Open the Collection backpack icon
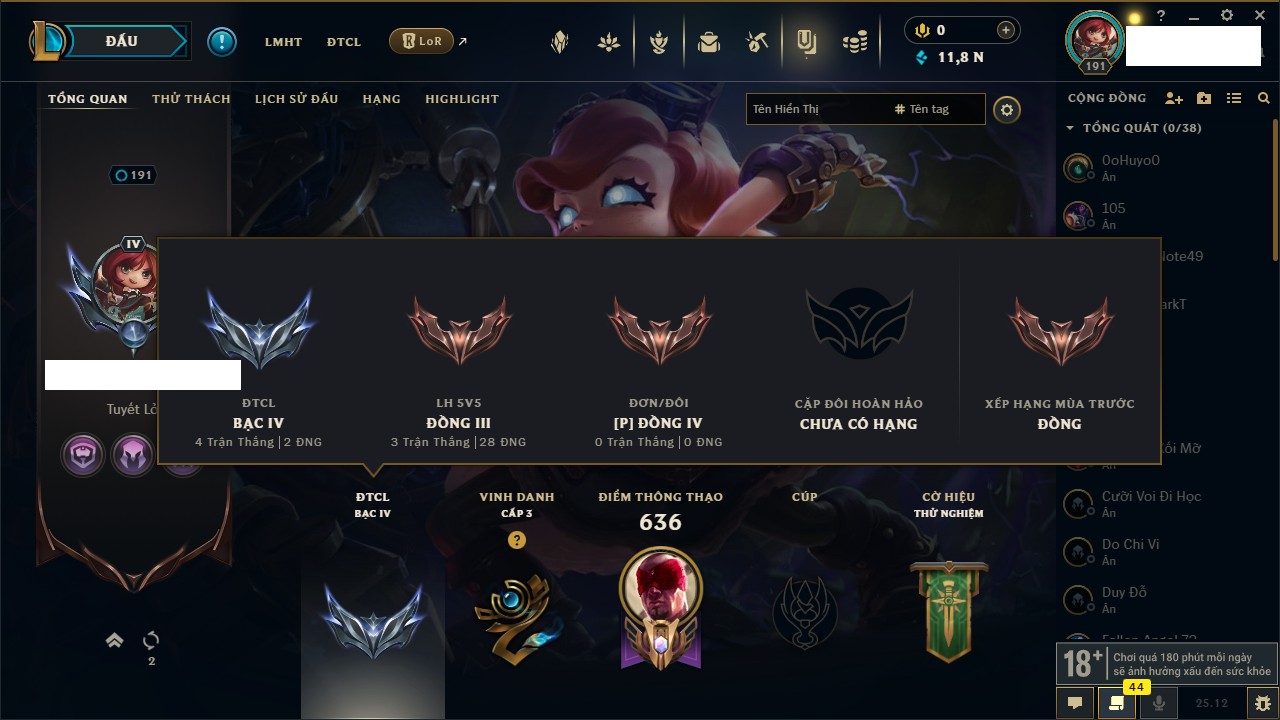The image size is (1280, 720). click(709, 42)
